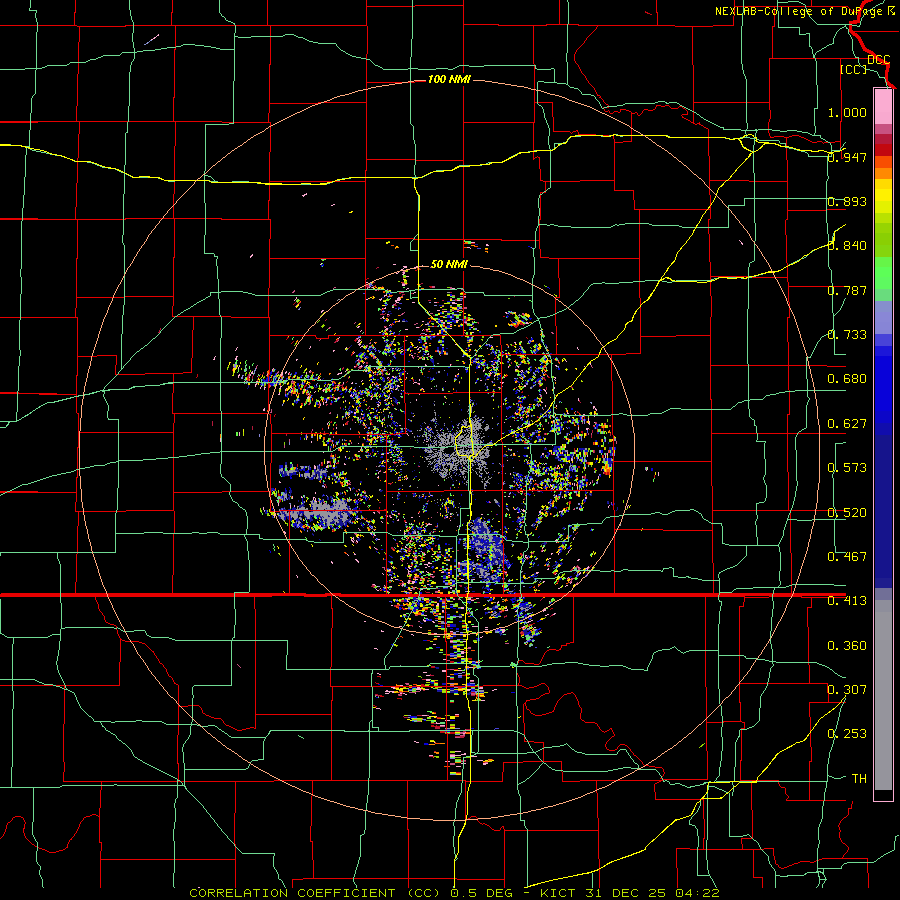Click the 0.680 legend value
This screenshot has height=900, width=900.
coord(847,379)
